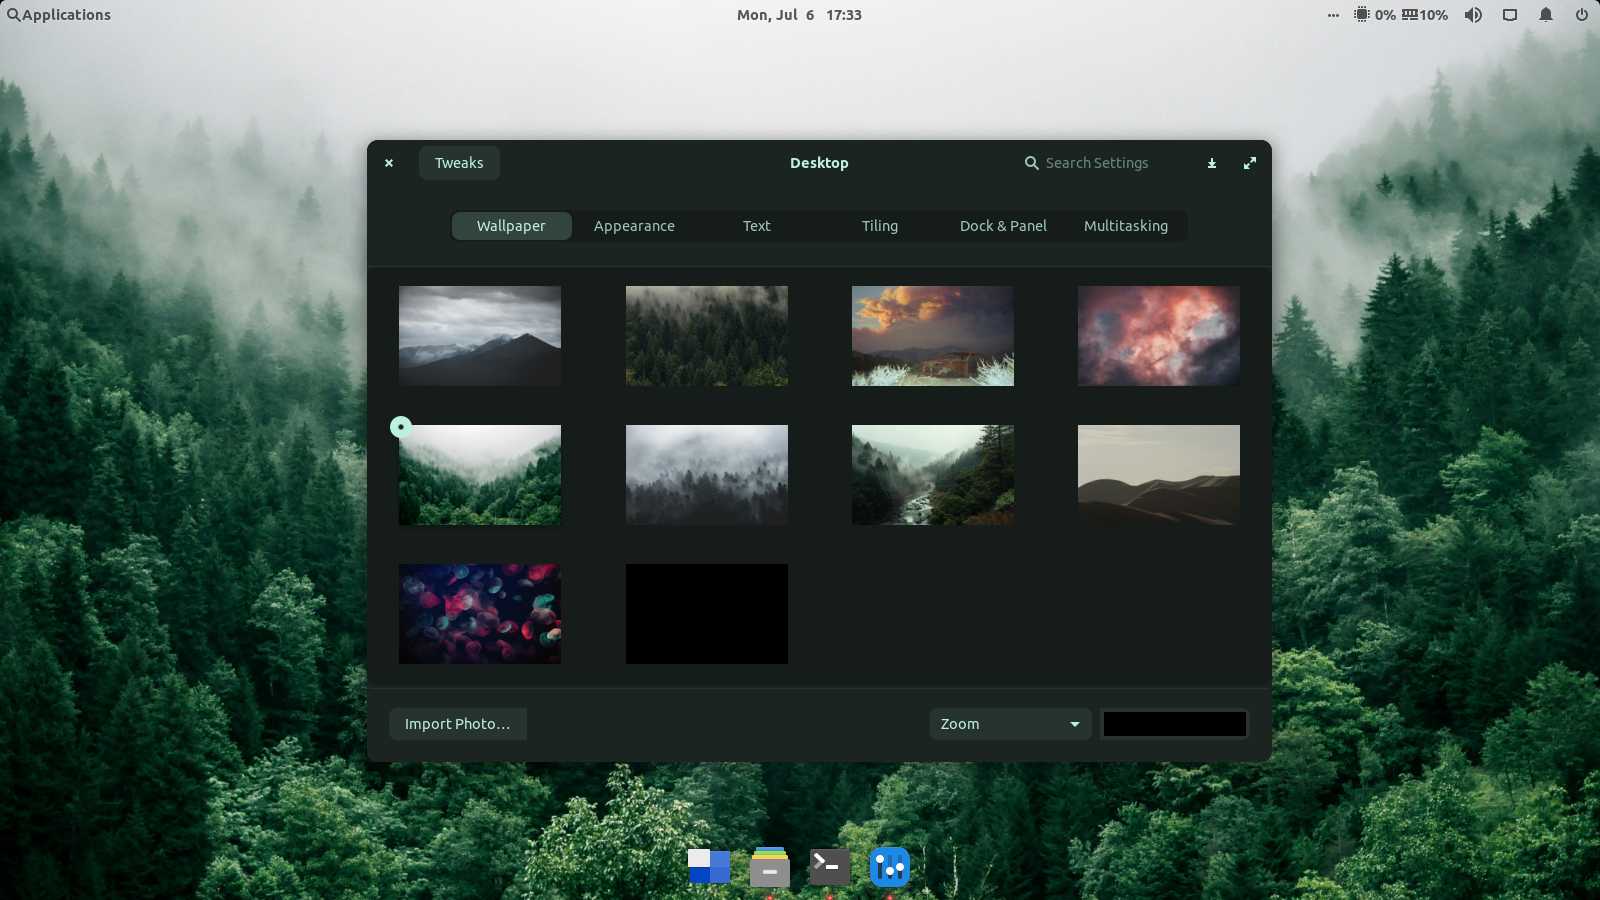Switch to the Text tab
Screen dimensions: 1600x900
click(757, 226)
